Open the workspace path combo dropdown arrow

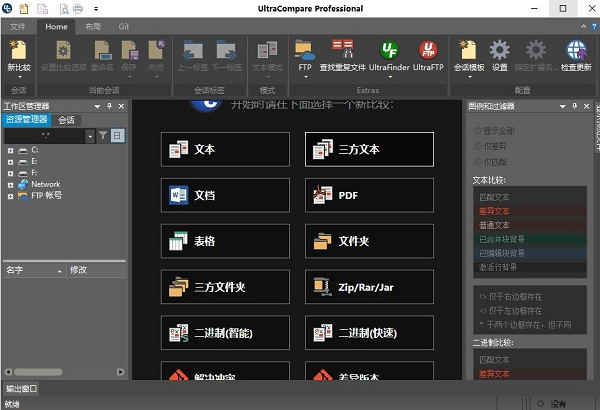pyautogui.click(x=90, y=136)
